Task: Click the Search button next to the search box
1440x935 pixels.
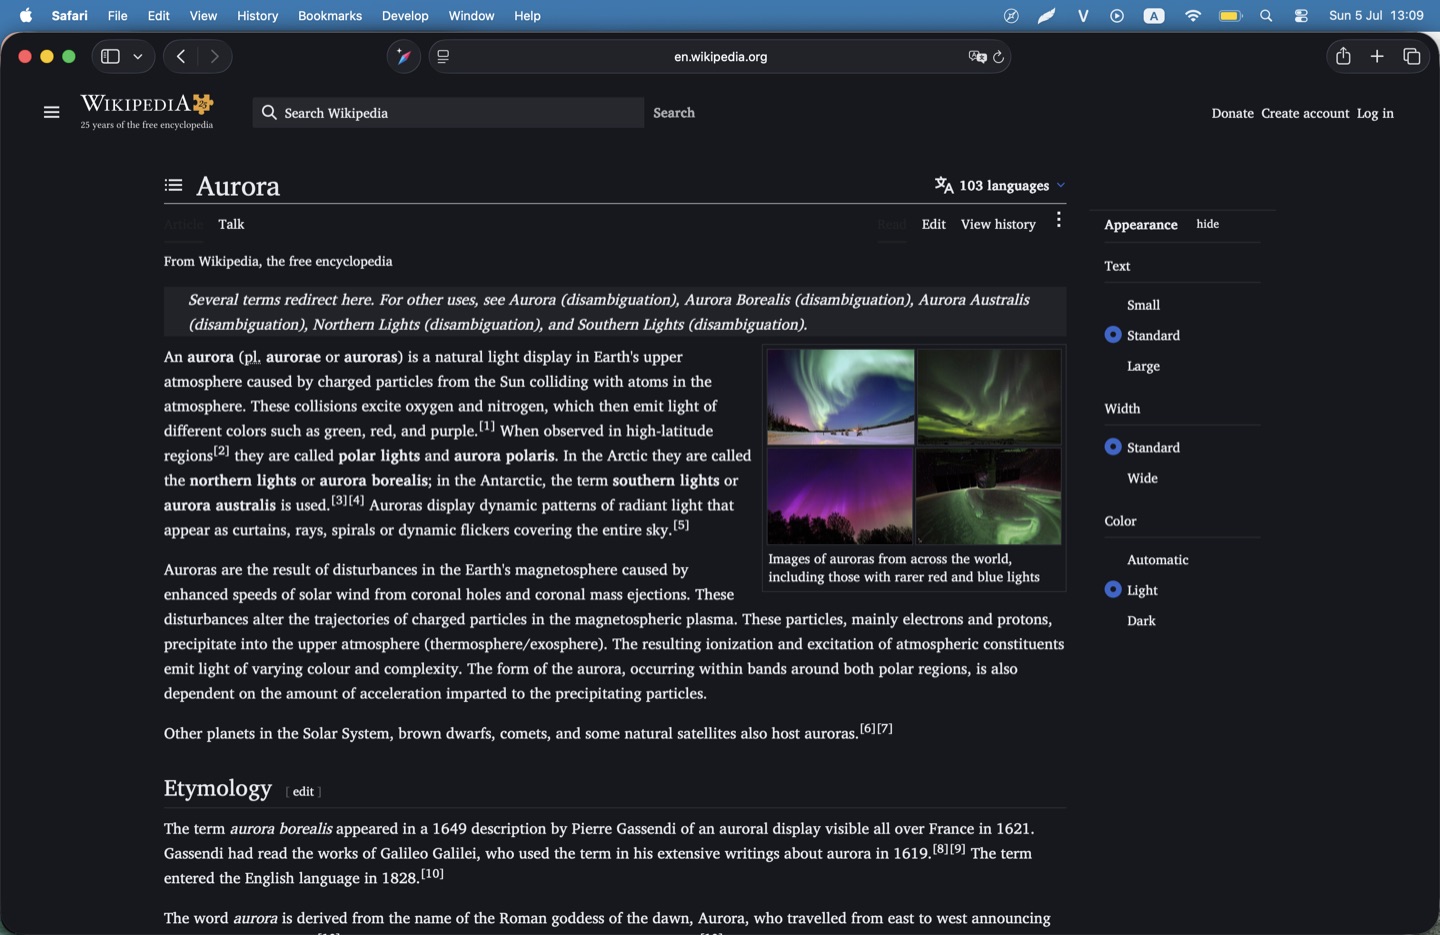Action: (x=674, y=113)
